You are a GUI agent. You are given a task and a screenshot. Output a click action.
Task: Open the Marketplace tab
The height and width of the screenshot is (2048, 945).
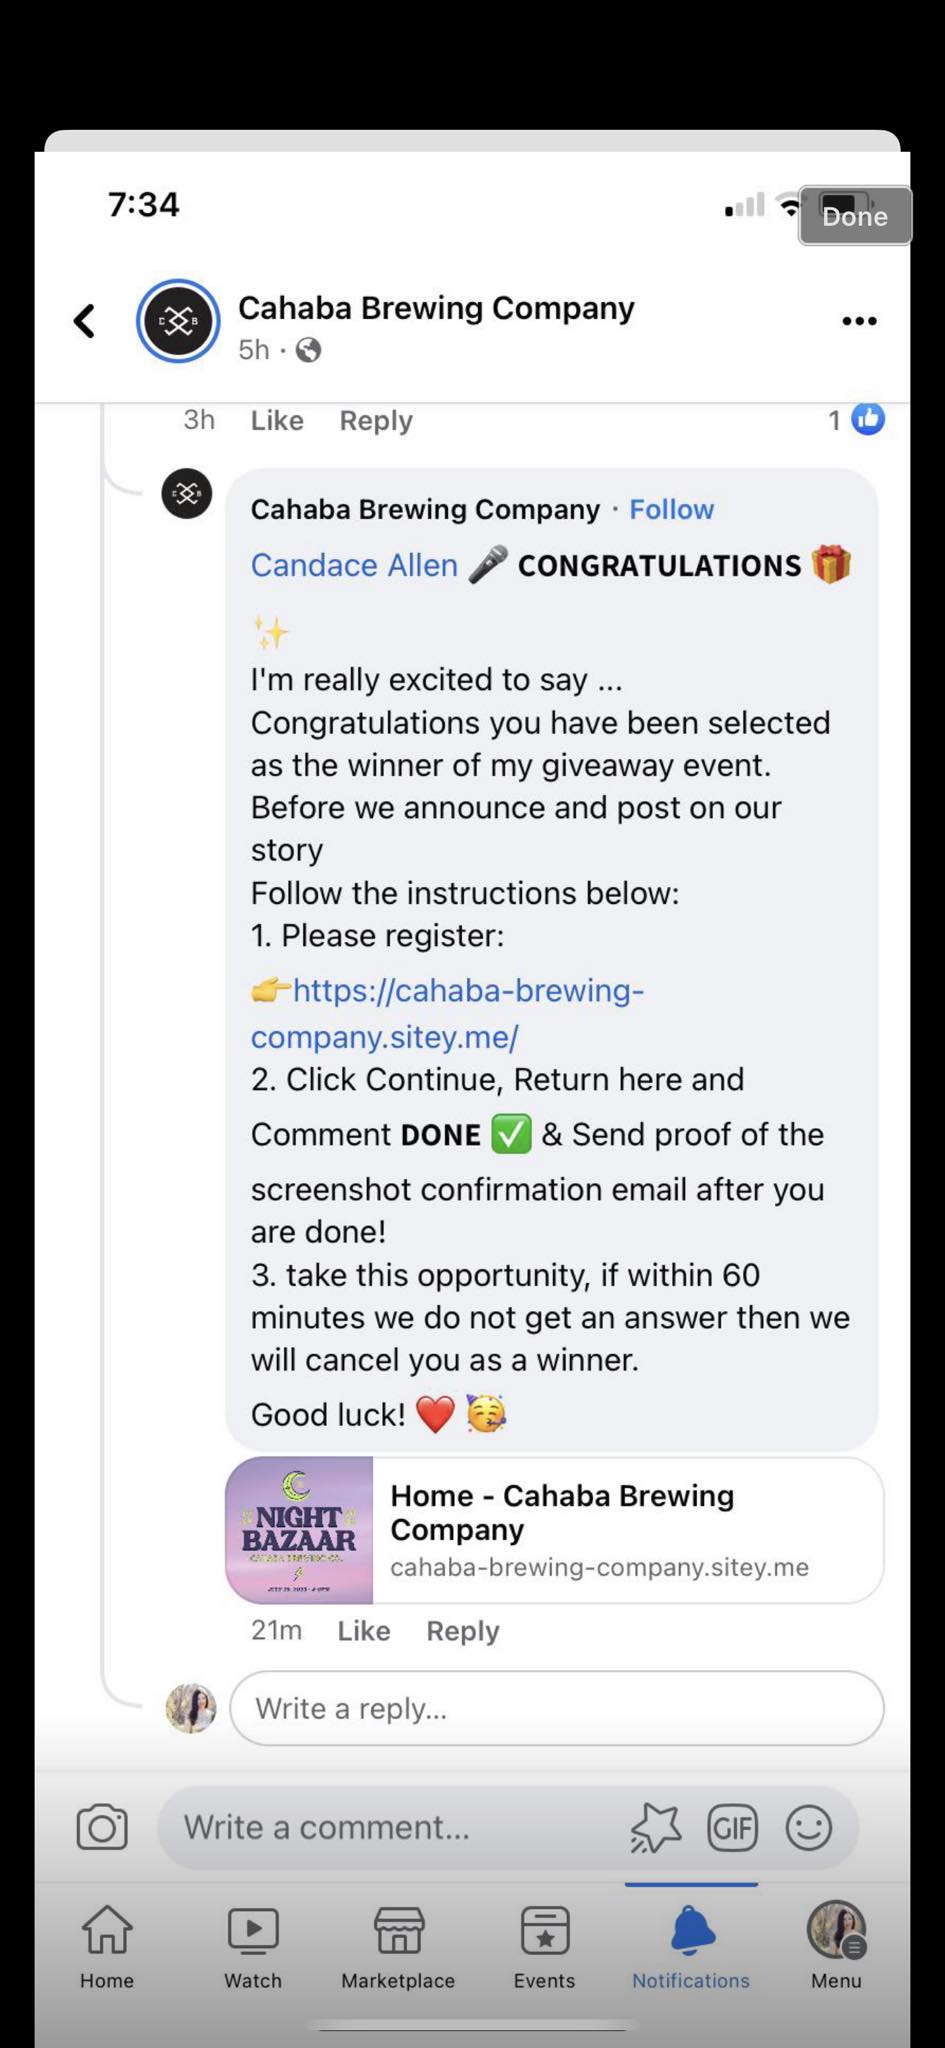click(x=398, y=1944)
